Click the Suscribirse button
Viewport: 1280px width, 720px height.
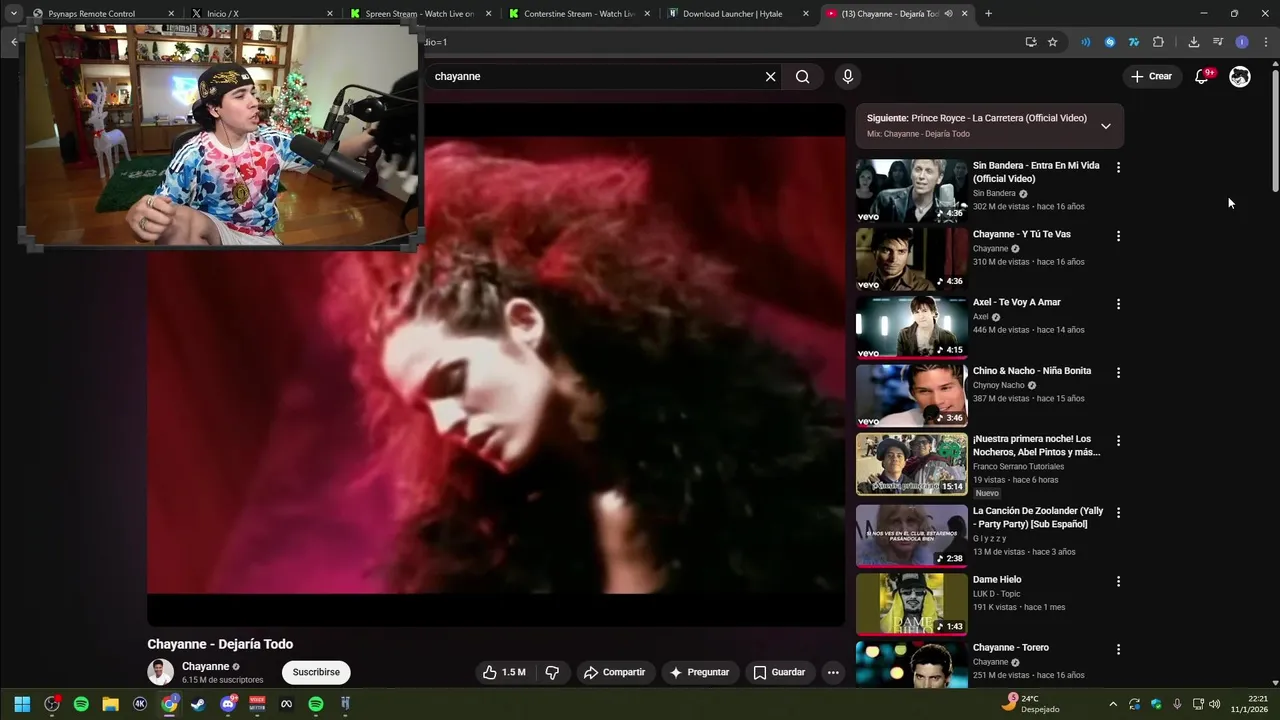click(x=316, y=673)
